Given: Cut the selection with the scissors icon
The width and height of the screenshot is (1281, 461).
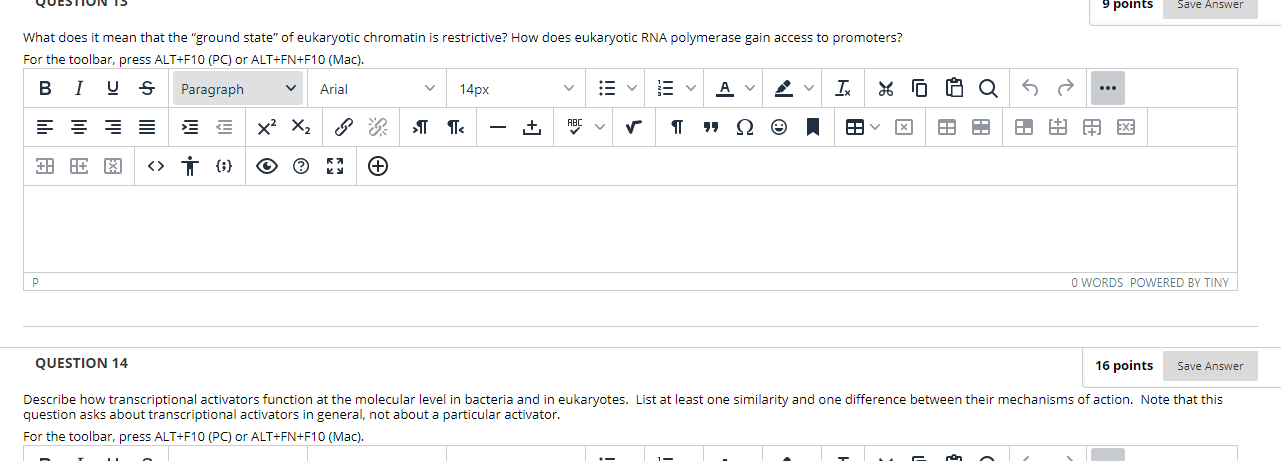Looking at the screenshot, I should click(x=885, y=89).
